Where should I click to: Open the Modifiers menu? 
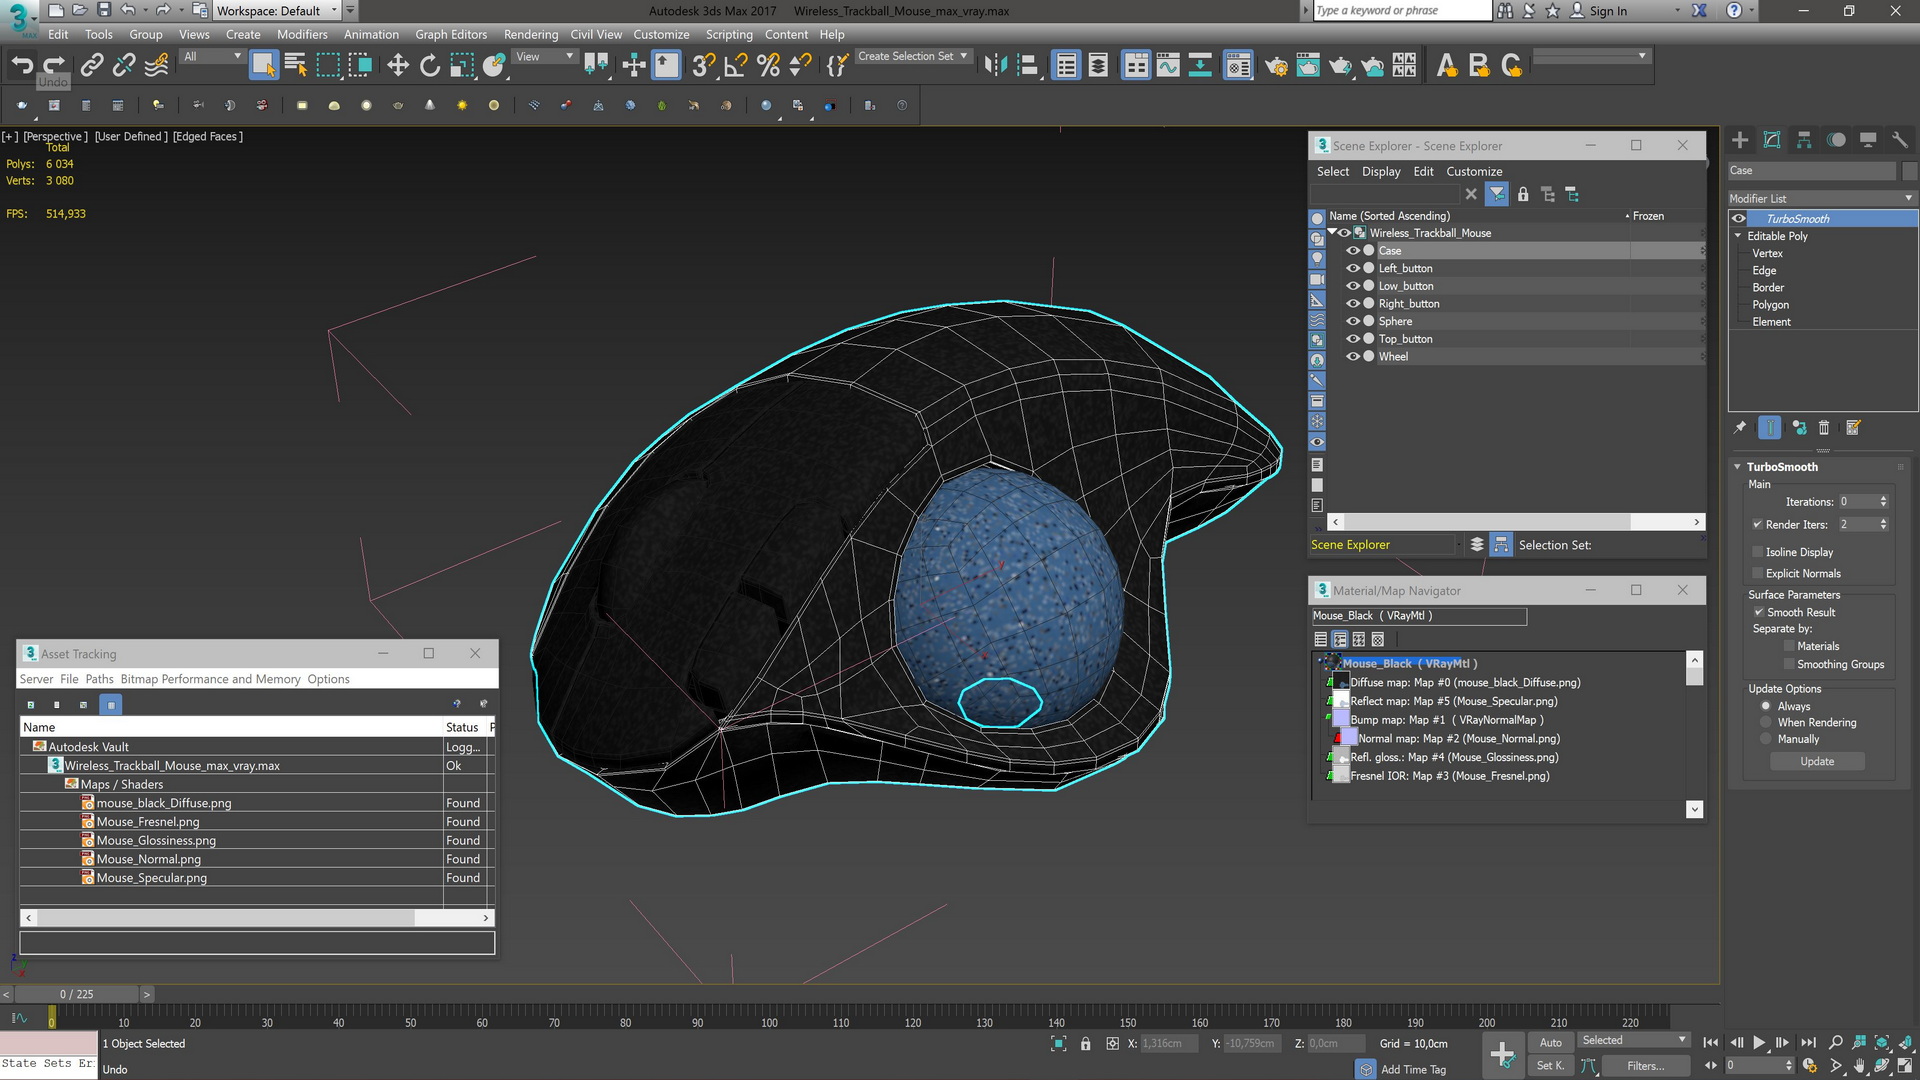[301, 33]
